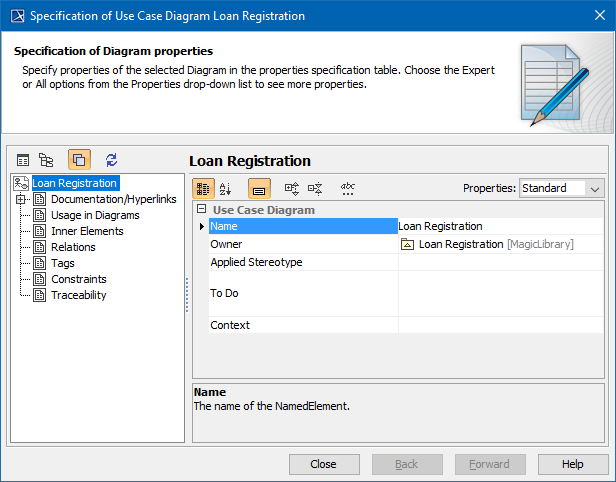Image resolution: width=616 pixels, height=482 pixels.
Task: Toggle hierarchy tree display icon
Action: click(x=46, y=160)
